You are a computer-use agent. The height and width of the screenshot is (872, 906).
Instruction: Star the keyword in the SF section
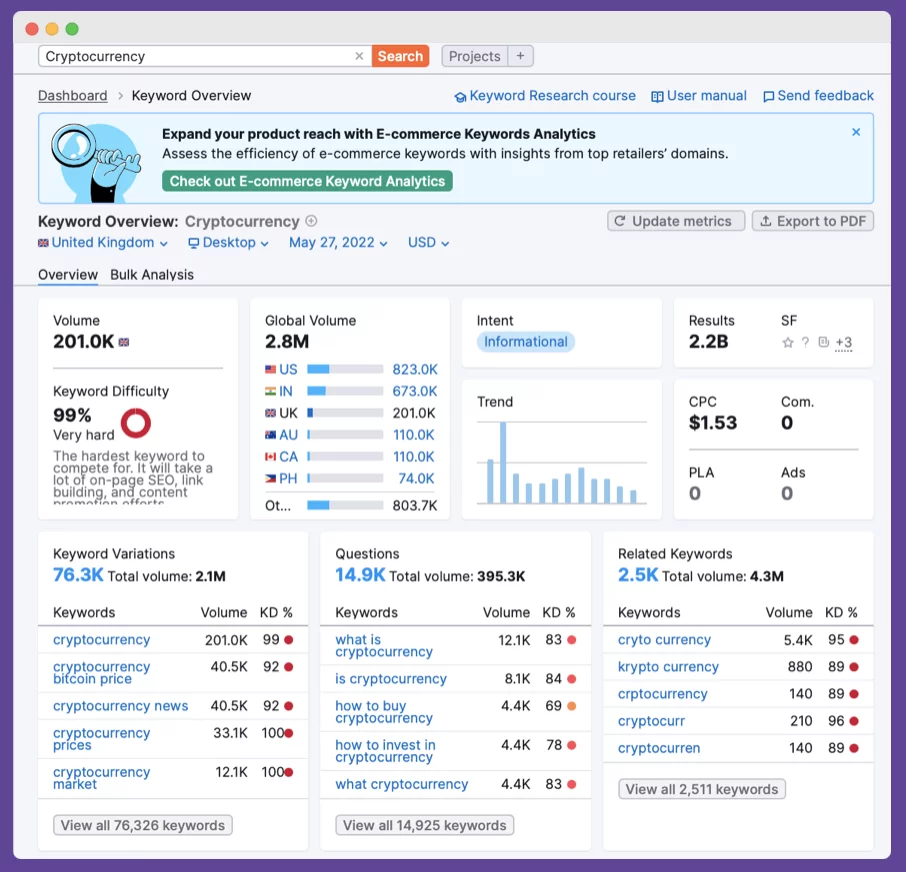click(x=788, y=342)
